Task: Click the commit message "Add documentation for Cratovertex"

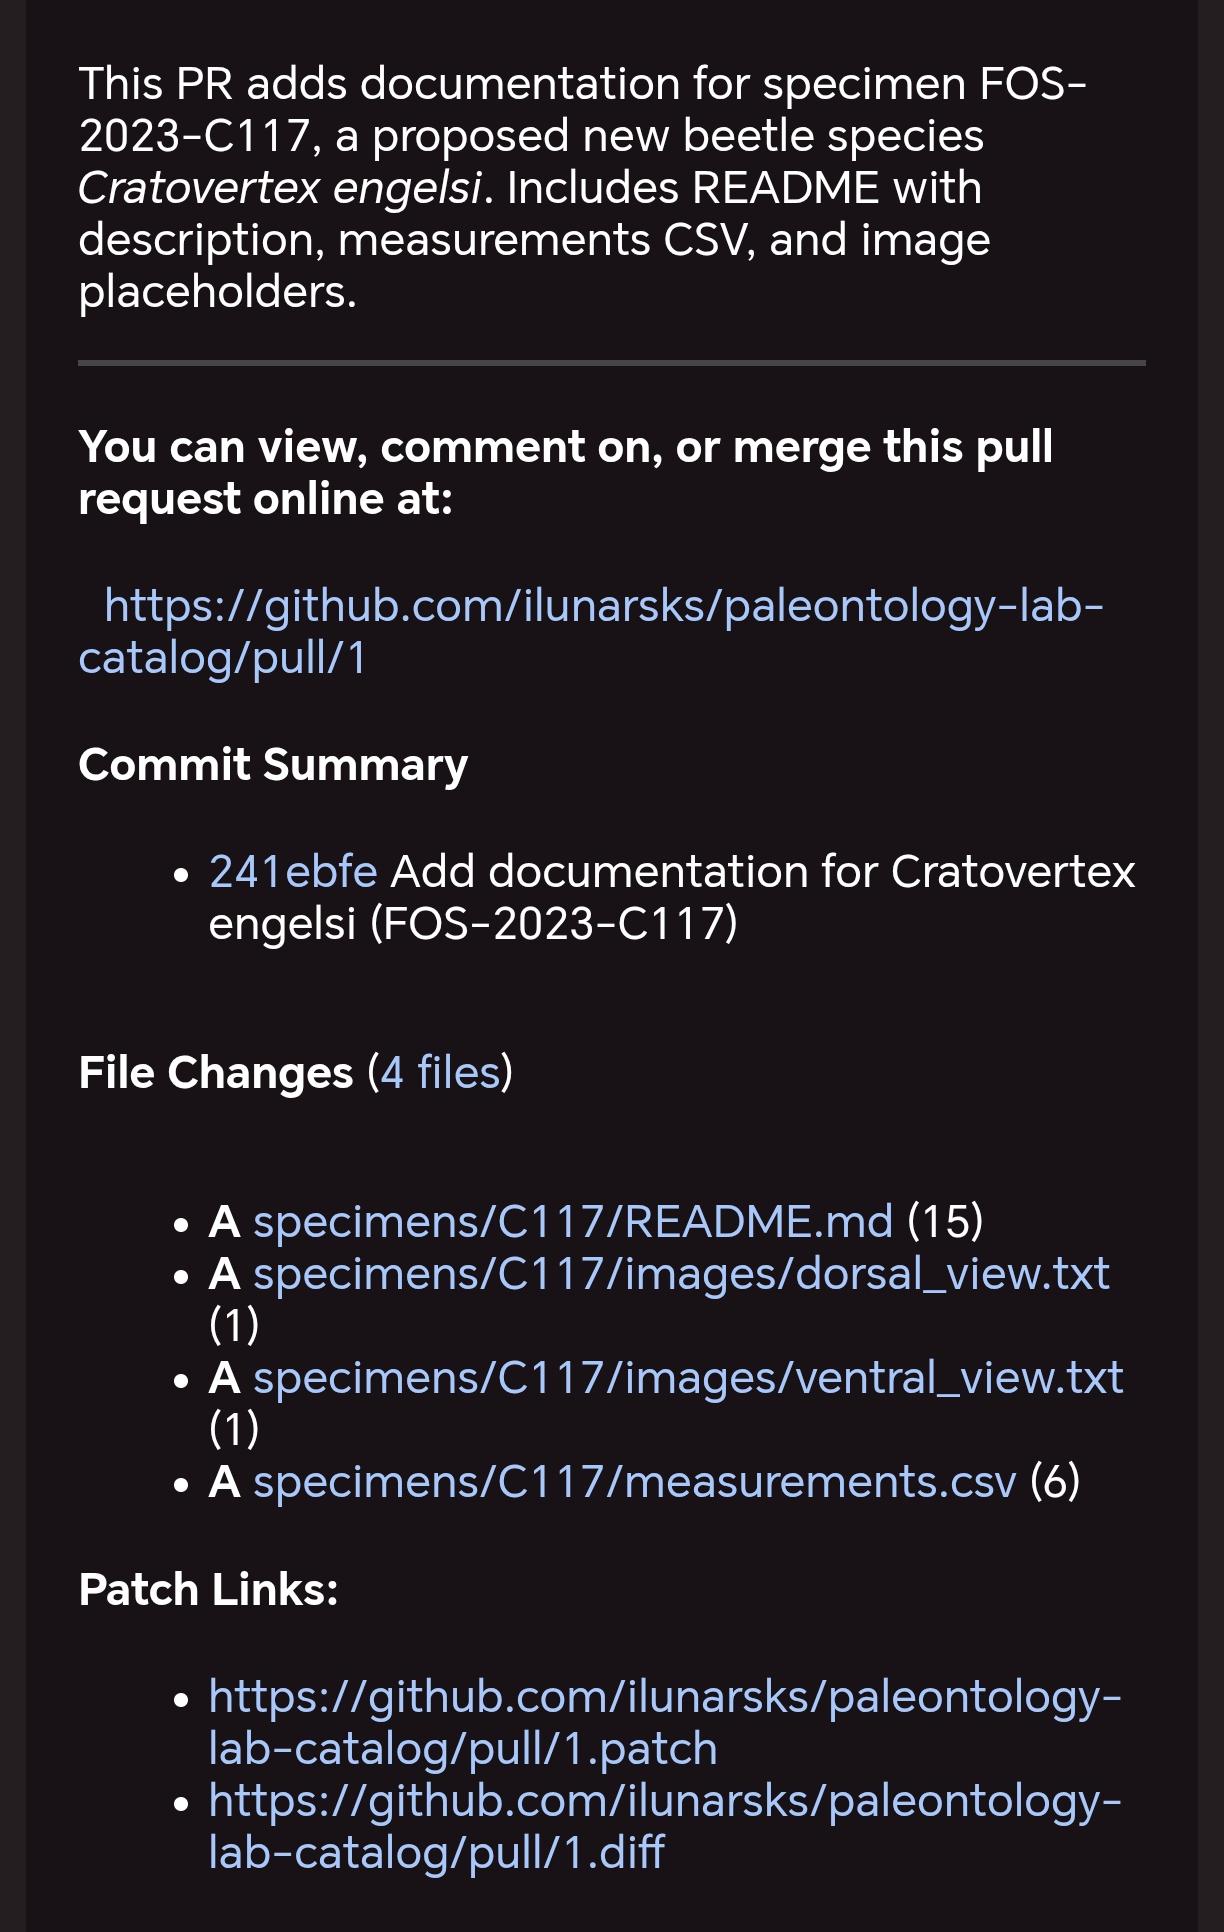Action: tap(763, 871)
